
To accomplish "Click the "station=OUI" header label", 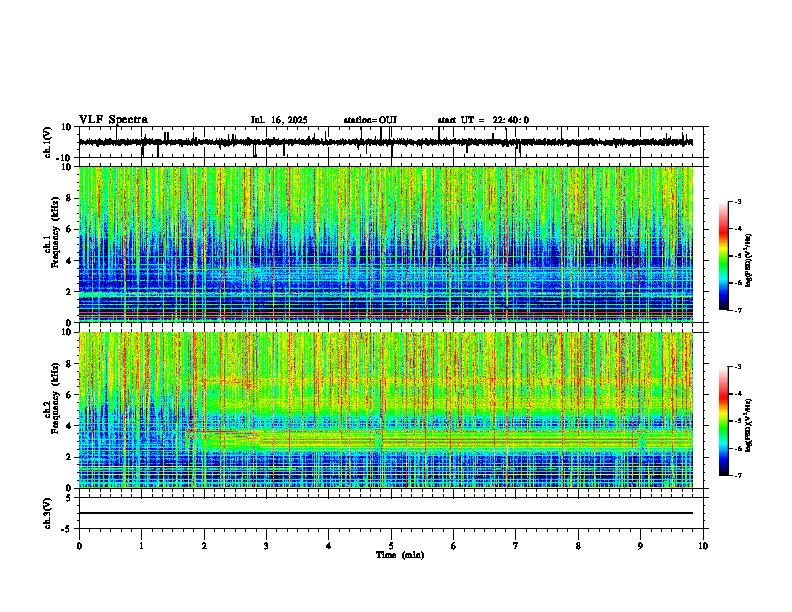I will tap(370, 120).
